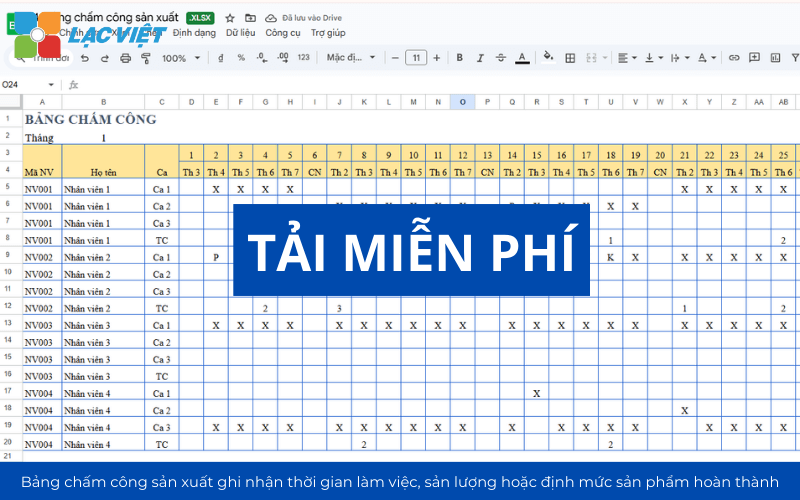Activate the Paint format roller icon
Screen dimensions: 800x500
146,58
